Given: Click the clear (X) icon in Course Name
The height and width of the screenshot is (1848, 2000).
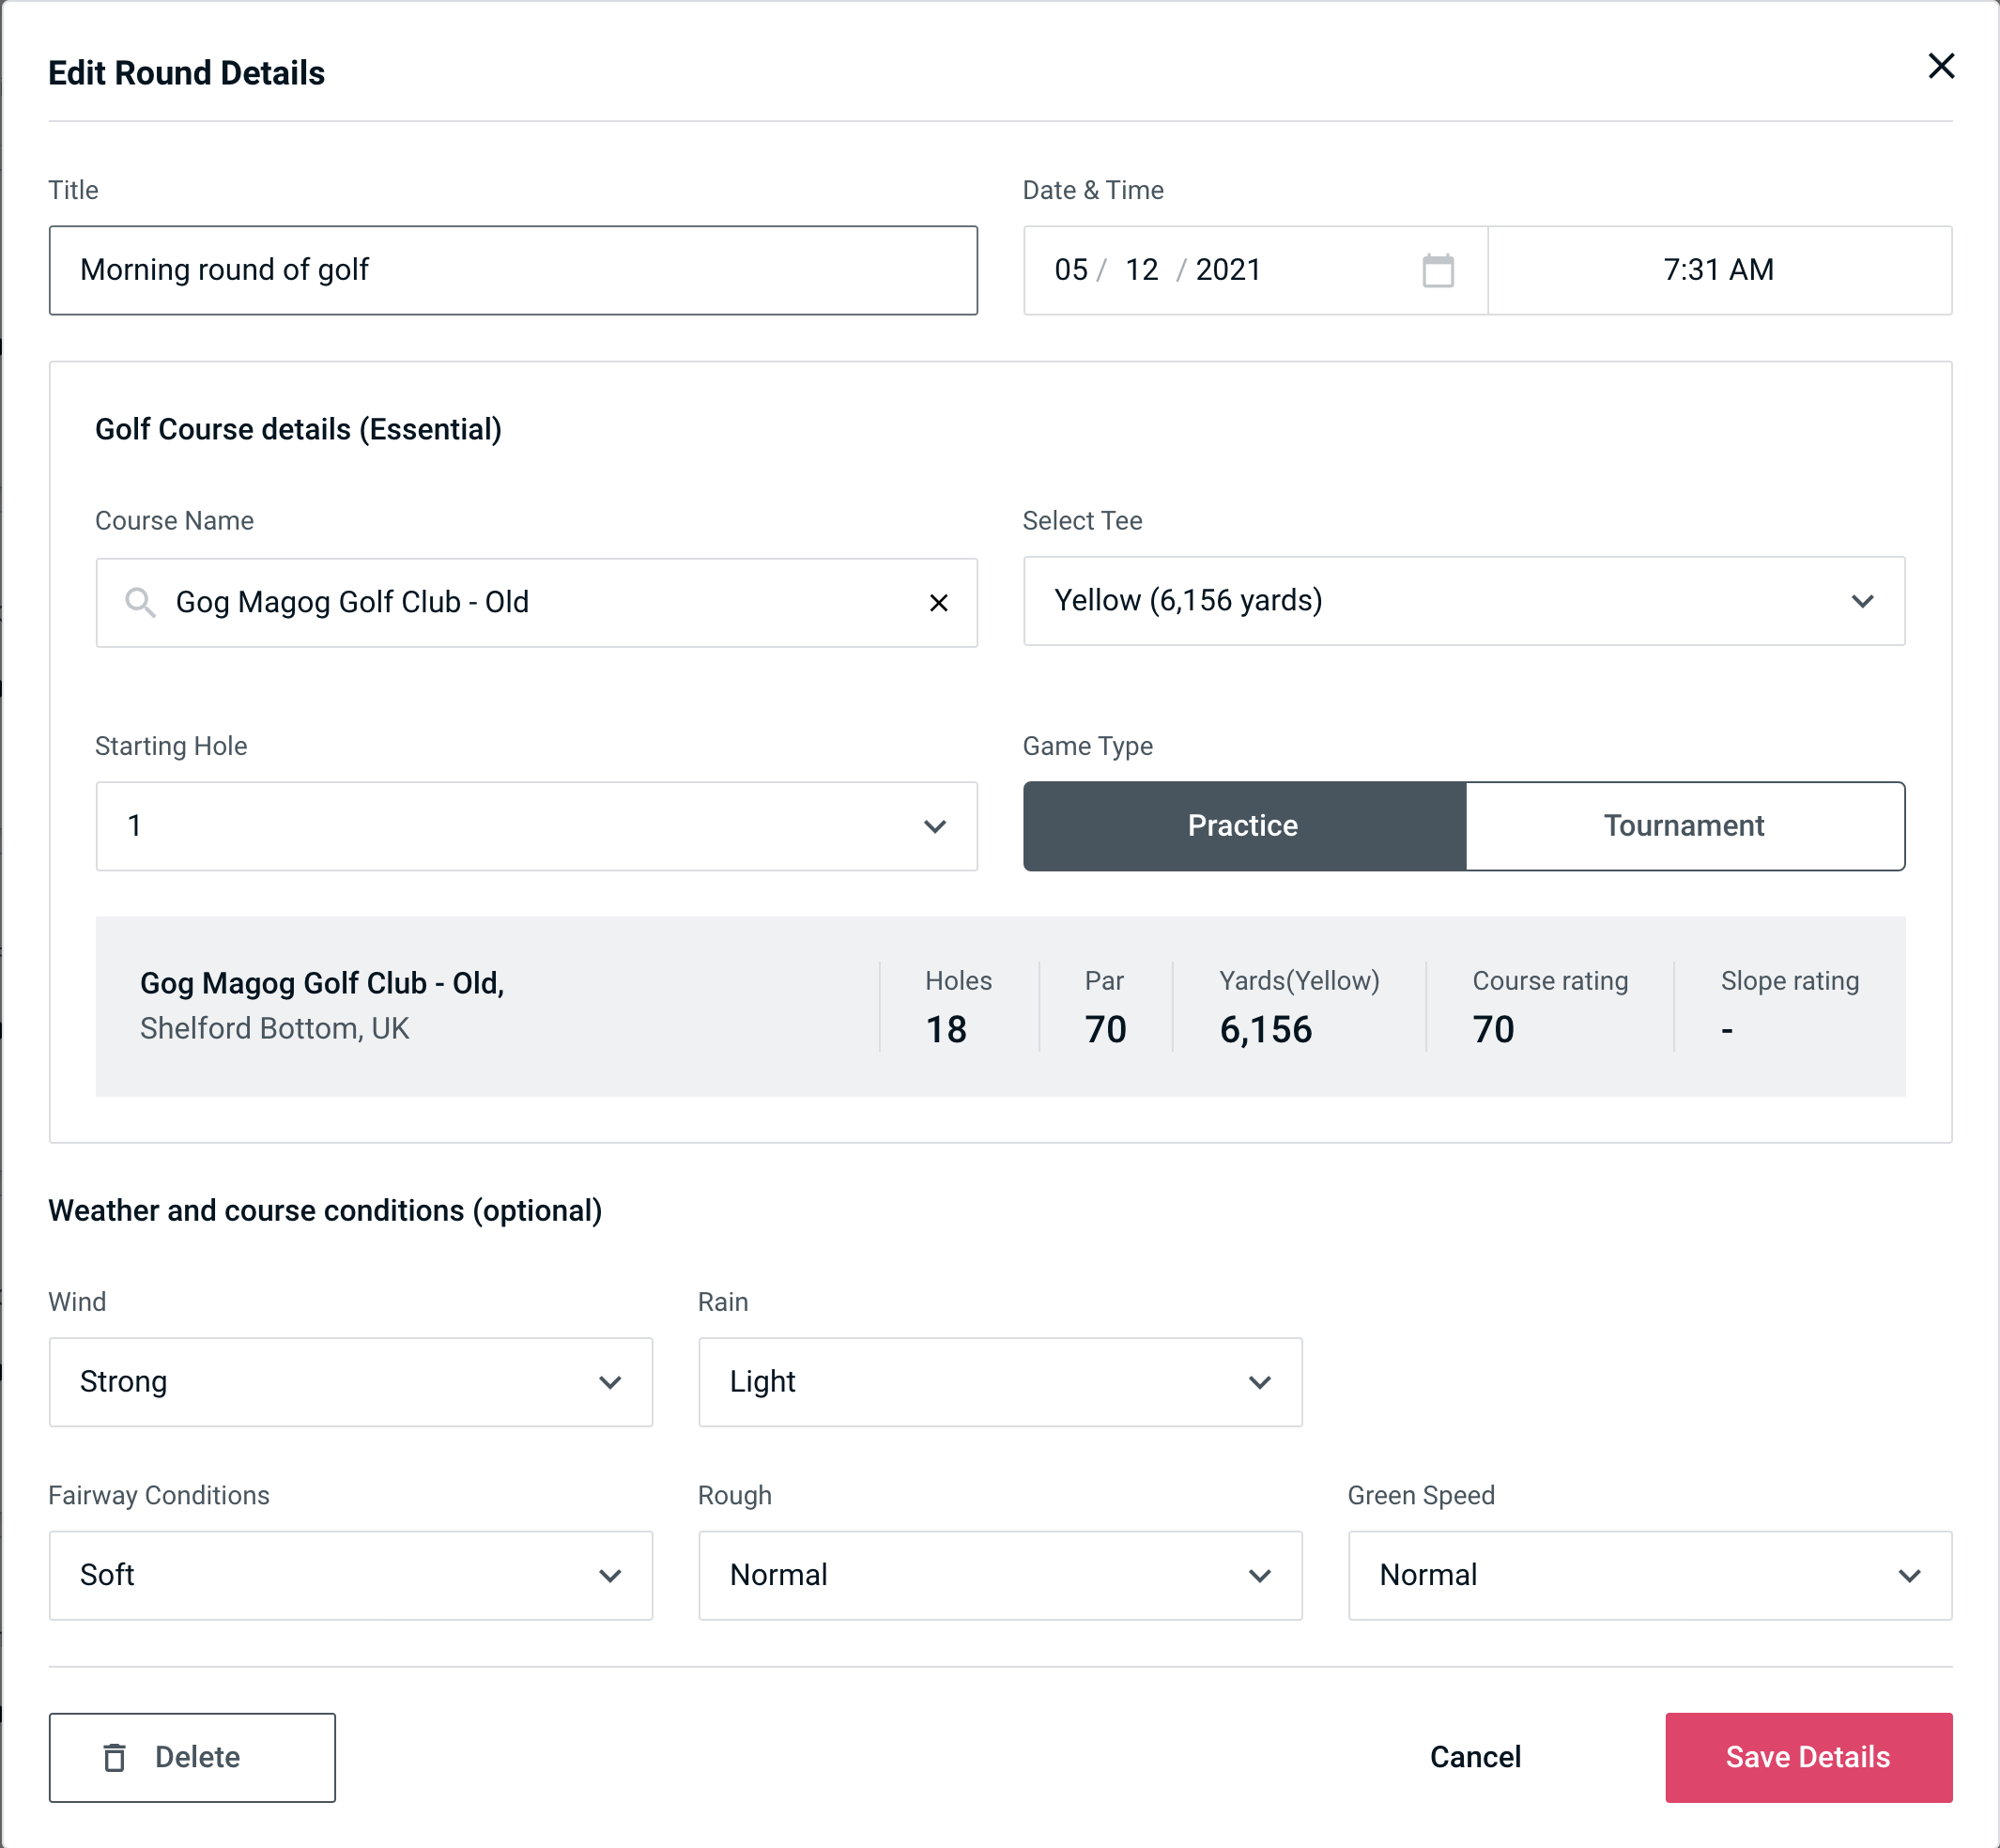Looking at the screenshot, I should [939, 601].
